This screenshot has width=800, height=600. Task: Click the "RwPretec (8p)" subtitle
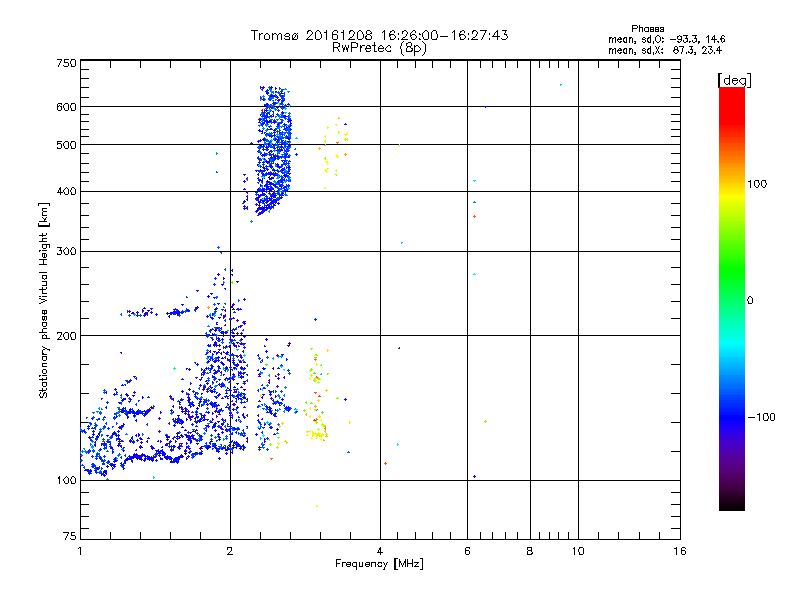tap(379, 48)
